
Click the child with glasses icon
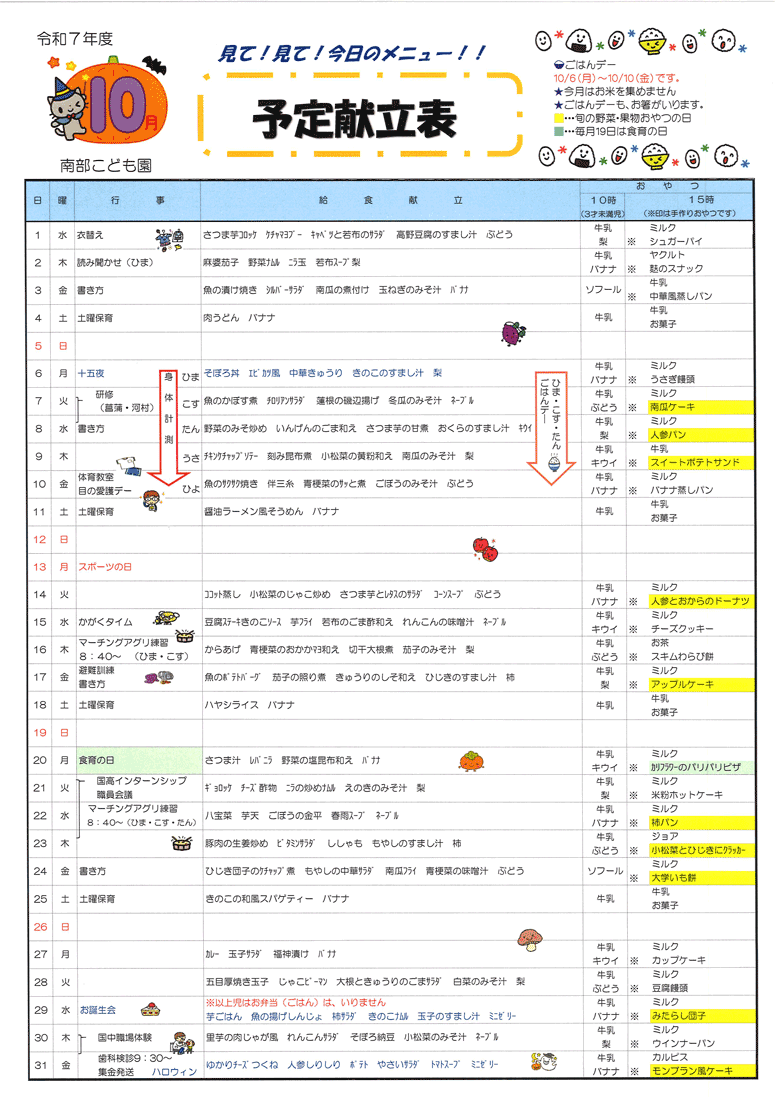click(x=150, y=498)
